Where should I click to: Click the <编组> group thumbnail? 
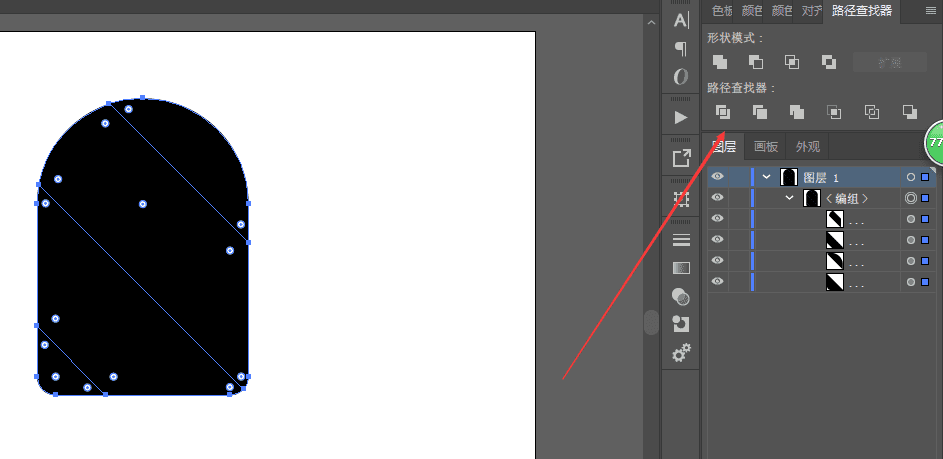pyautogui.click(x=812, y=198)
